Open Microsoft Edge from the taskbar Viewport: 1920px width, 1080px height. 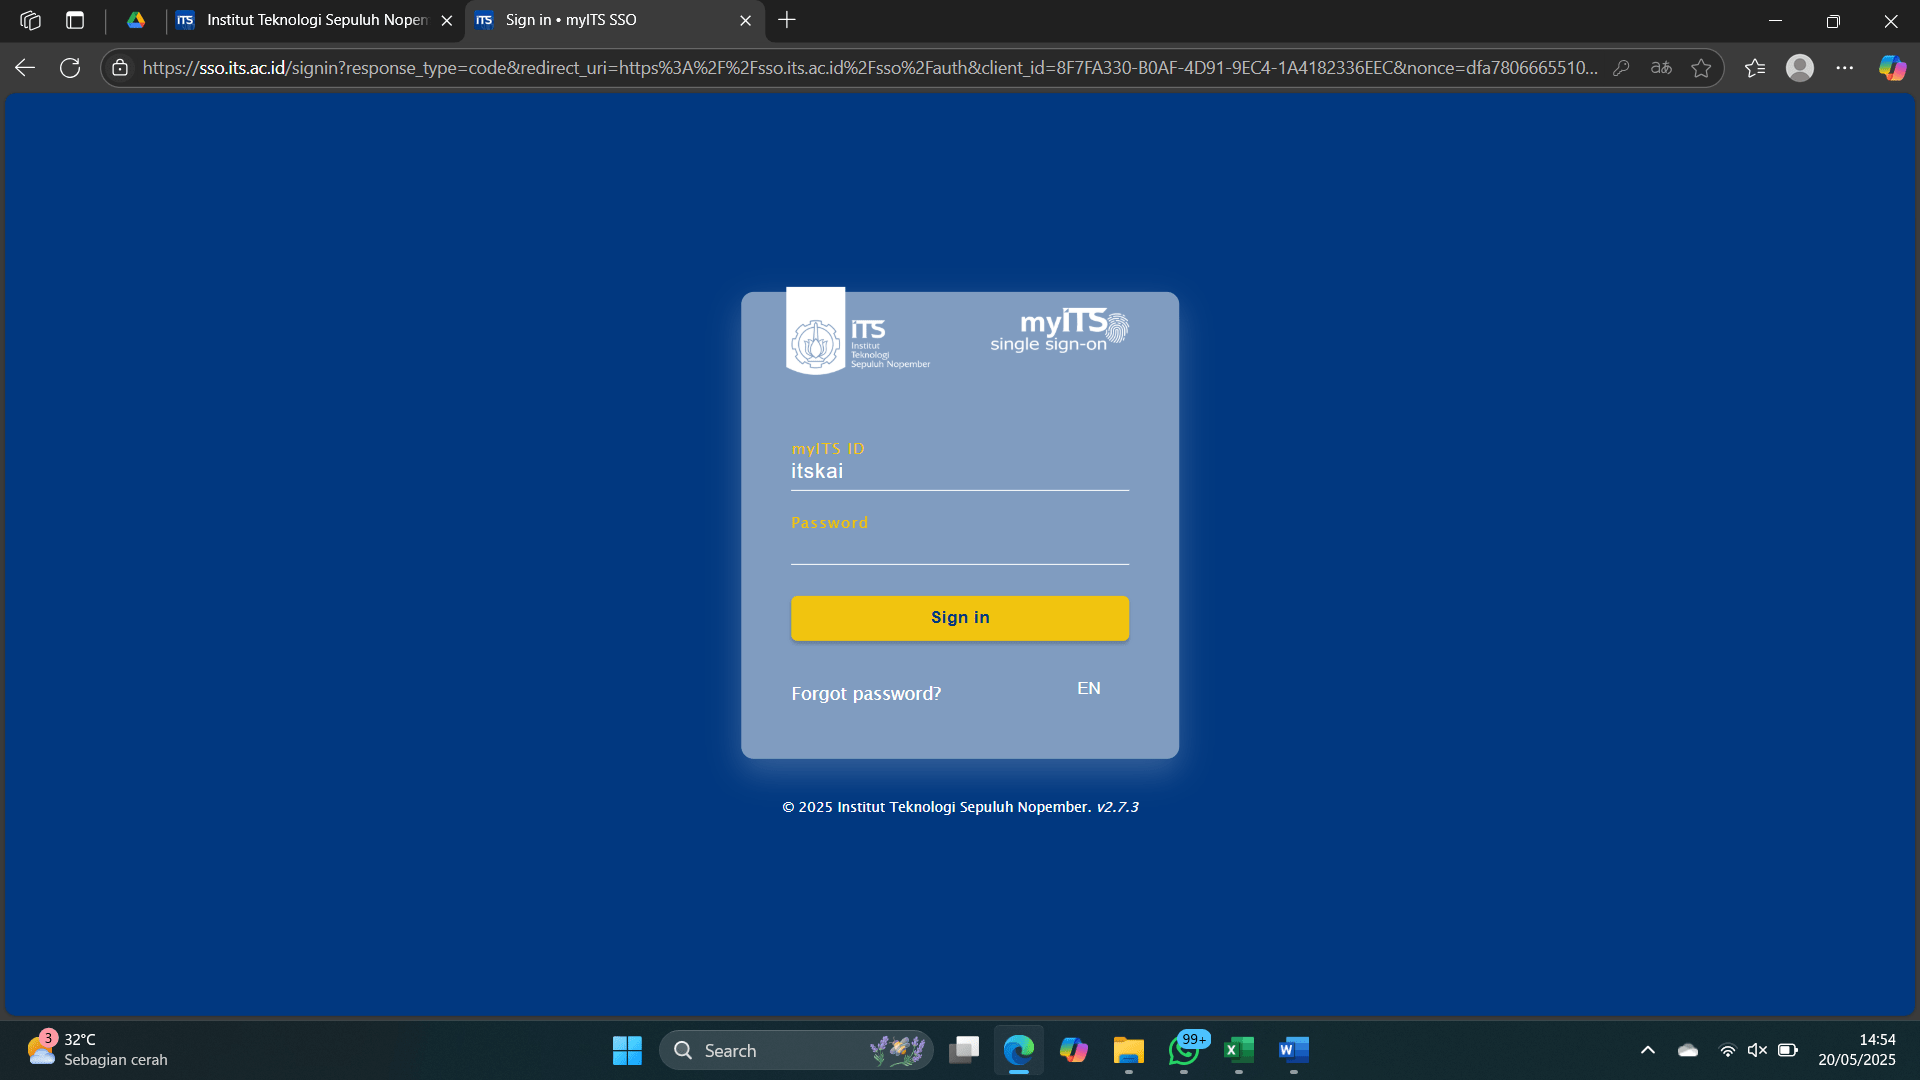tap(1019, 1050)
